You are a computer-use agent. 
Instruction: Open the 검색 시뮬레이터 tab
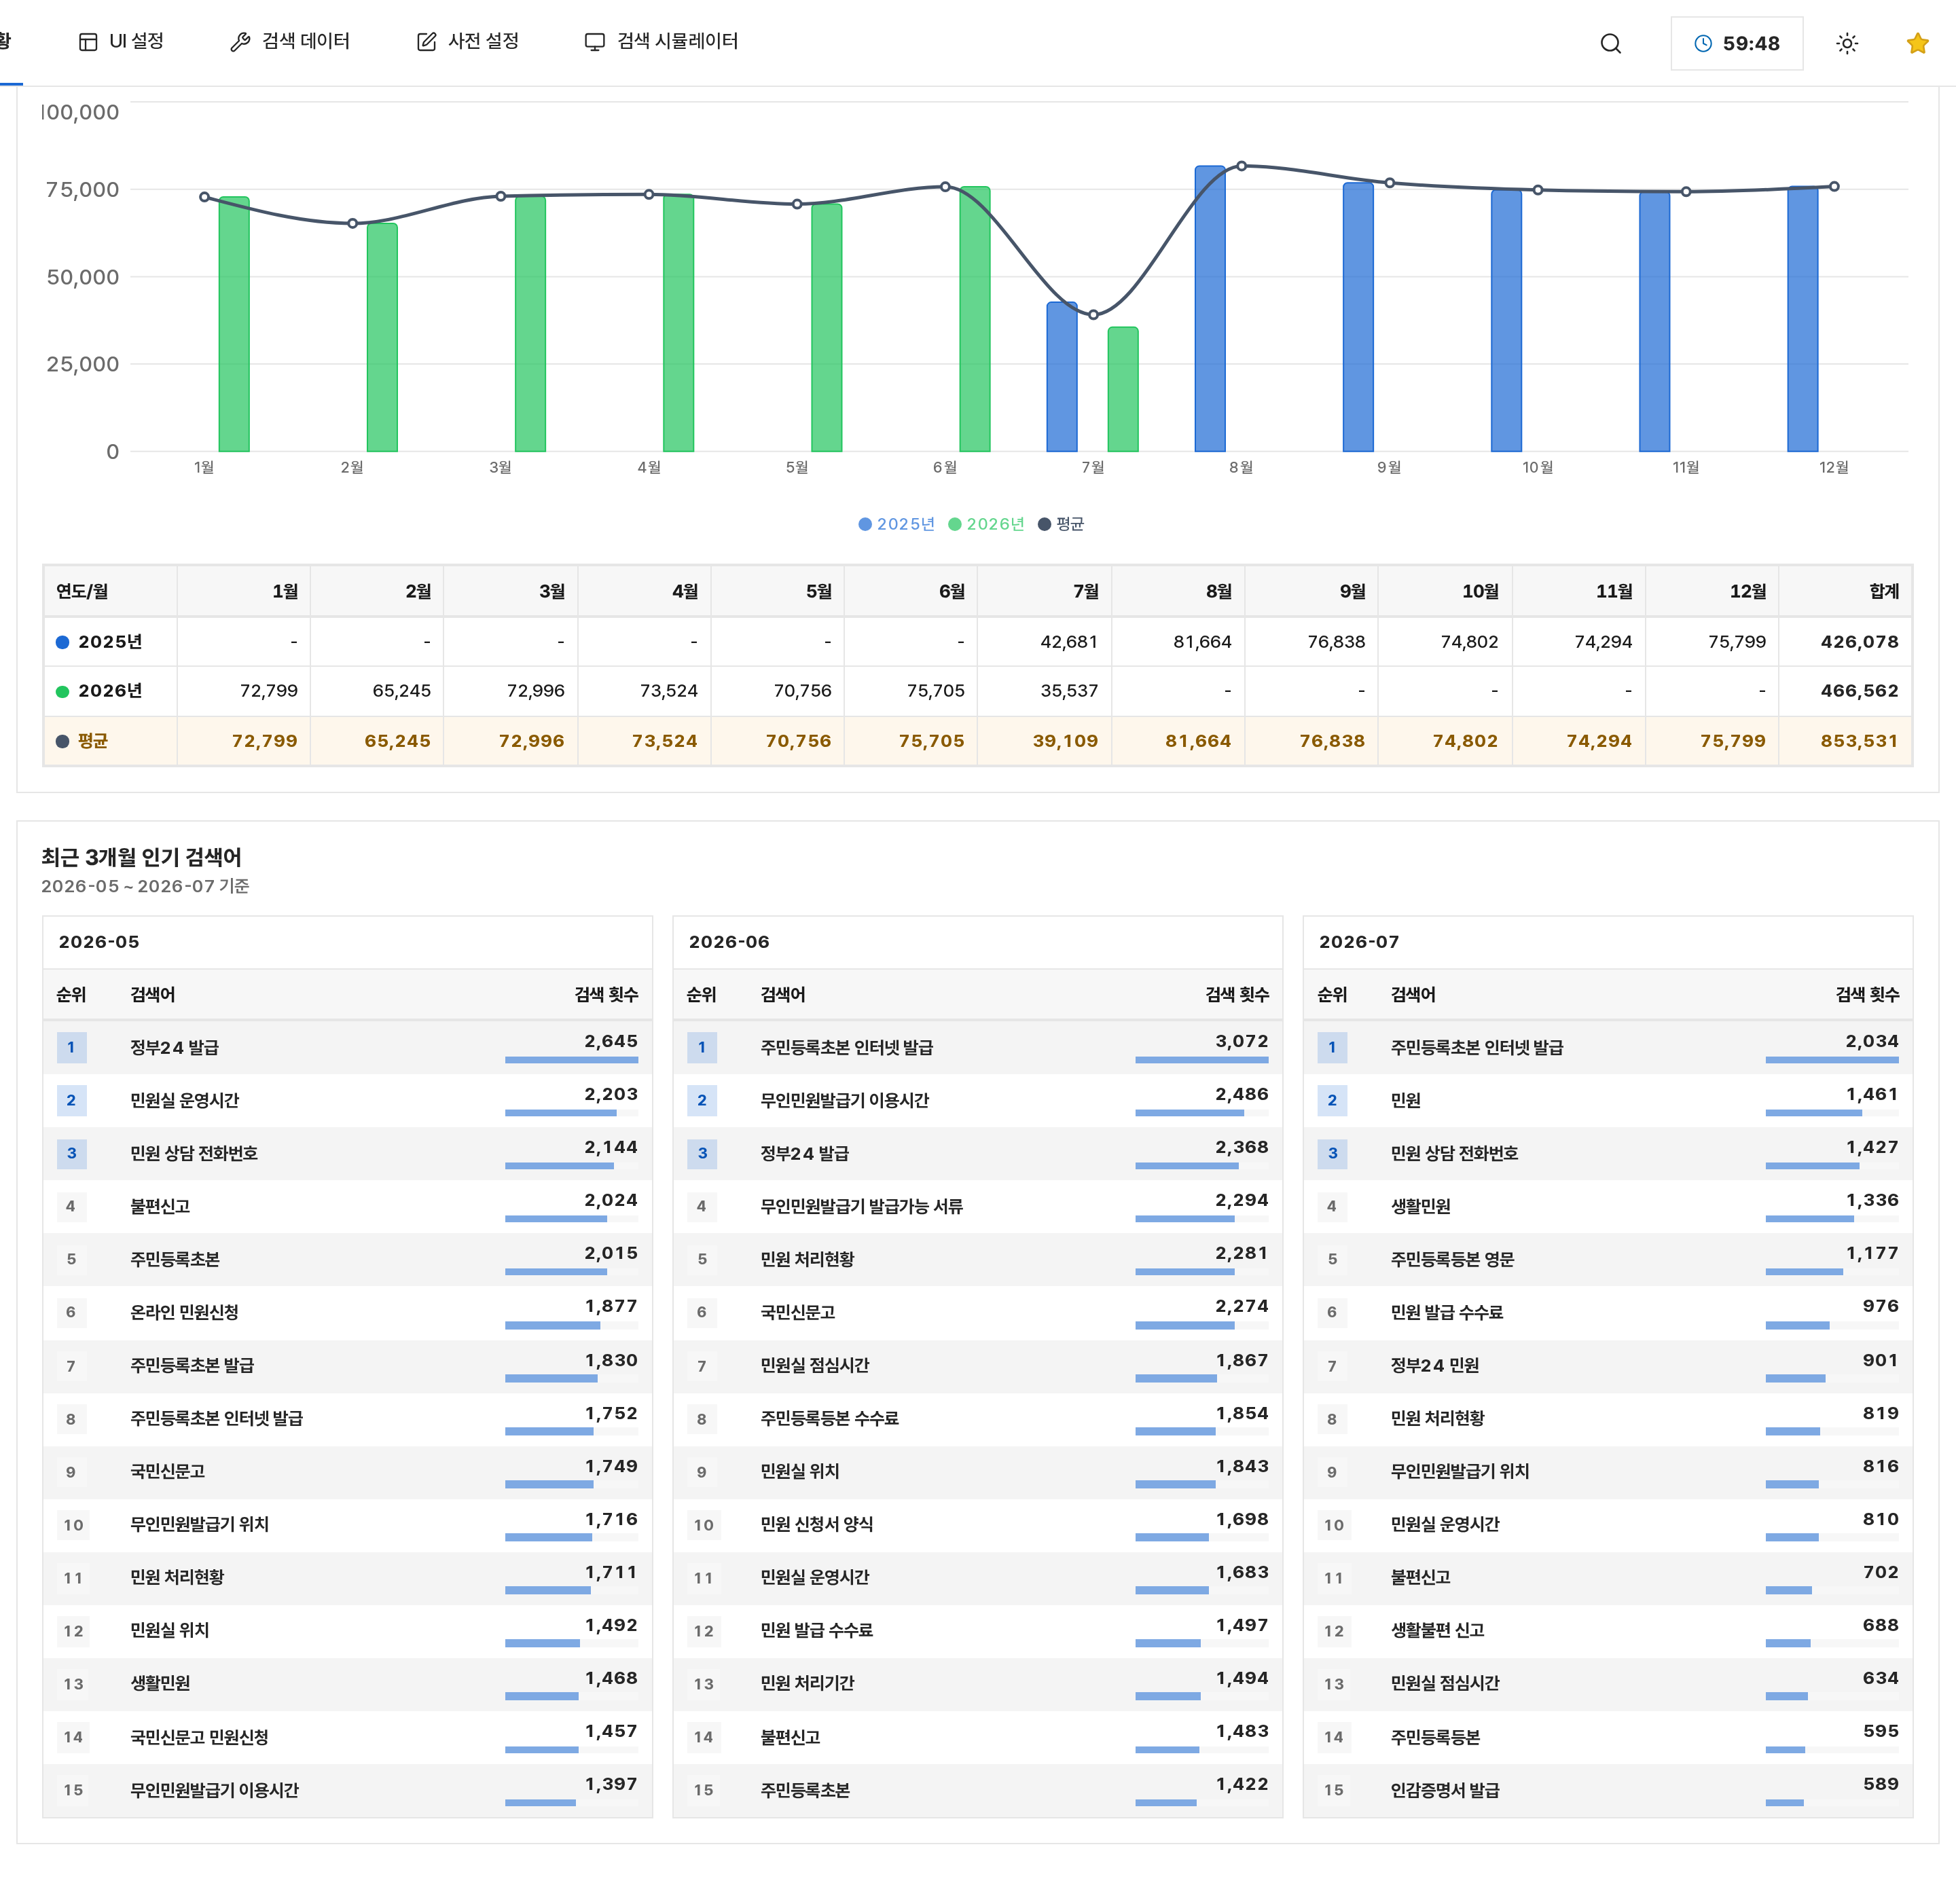(x=661, y=41)
